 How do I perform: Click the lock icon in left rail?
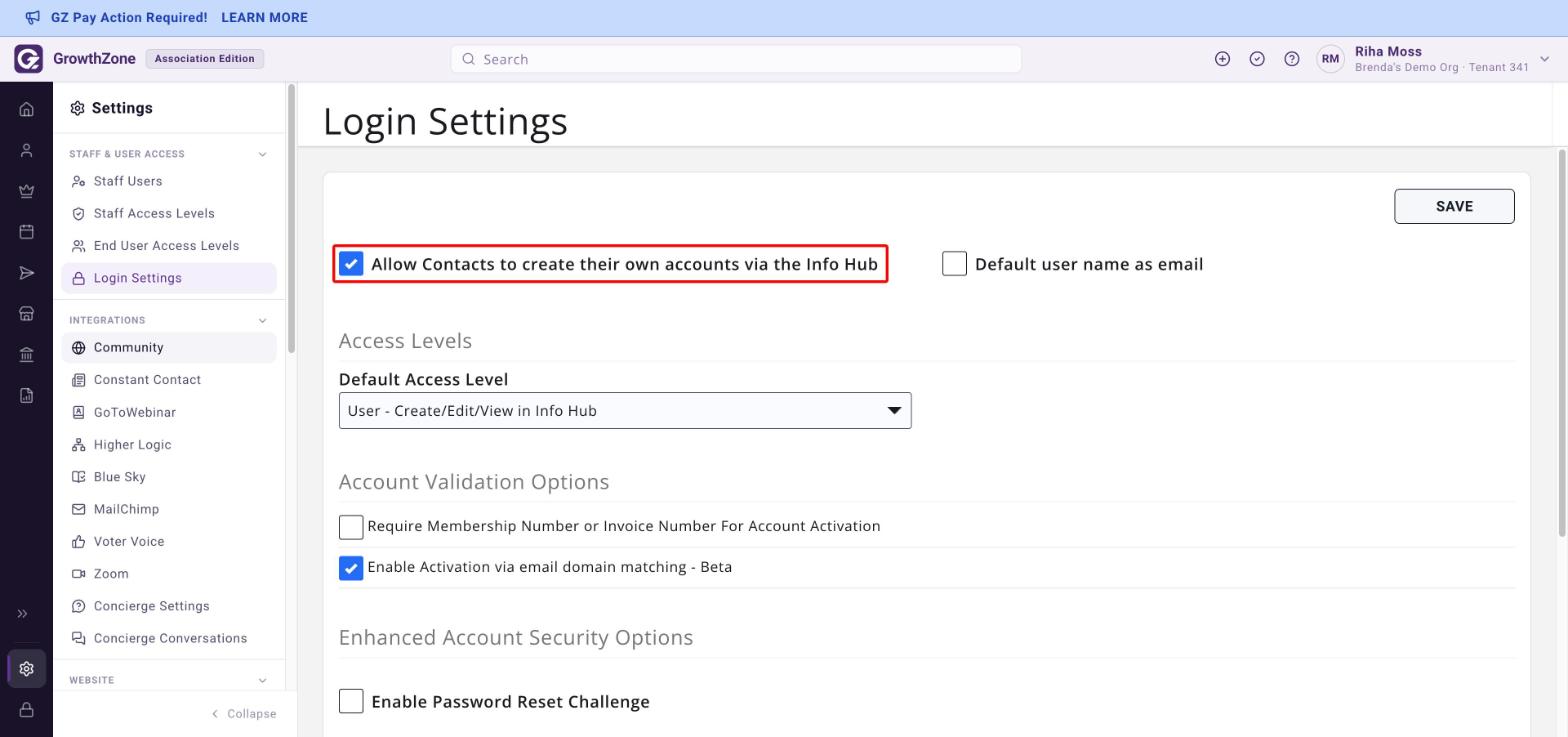[27, 710]
